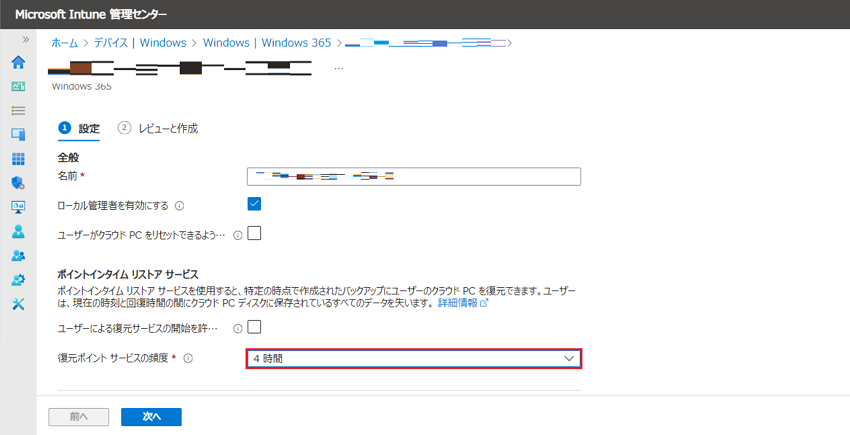Viewport: 850px width, 435px height.
Task: Show info for 復元ポイント サービスの頻度
Action: [188, 359]
